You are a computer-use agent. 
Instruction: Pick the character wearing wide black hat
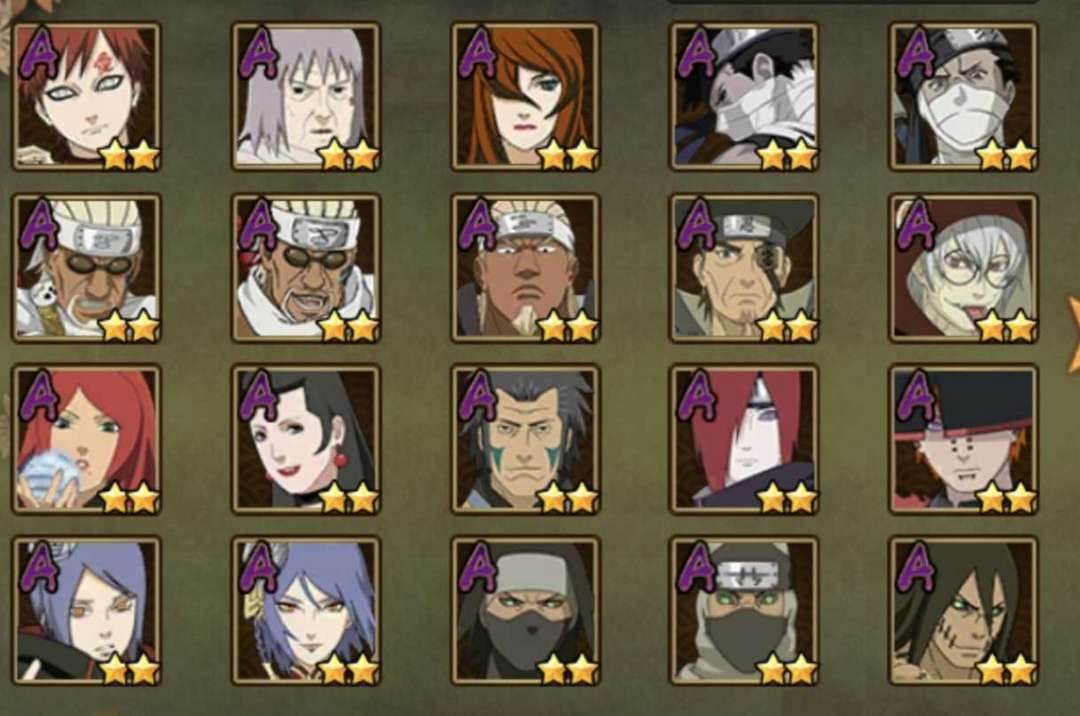pyautogui.click(x=964, y=439)
